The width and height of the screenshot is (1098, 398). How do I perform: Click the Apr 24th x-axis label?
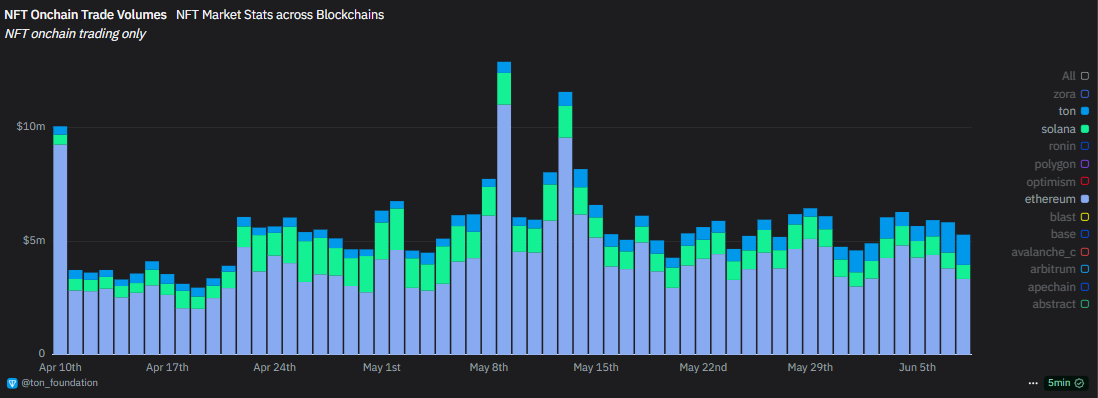coord(274,368)
